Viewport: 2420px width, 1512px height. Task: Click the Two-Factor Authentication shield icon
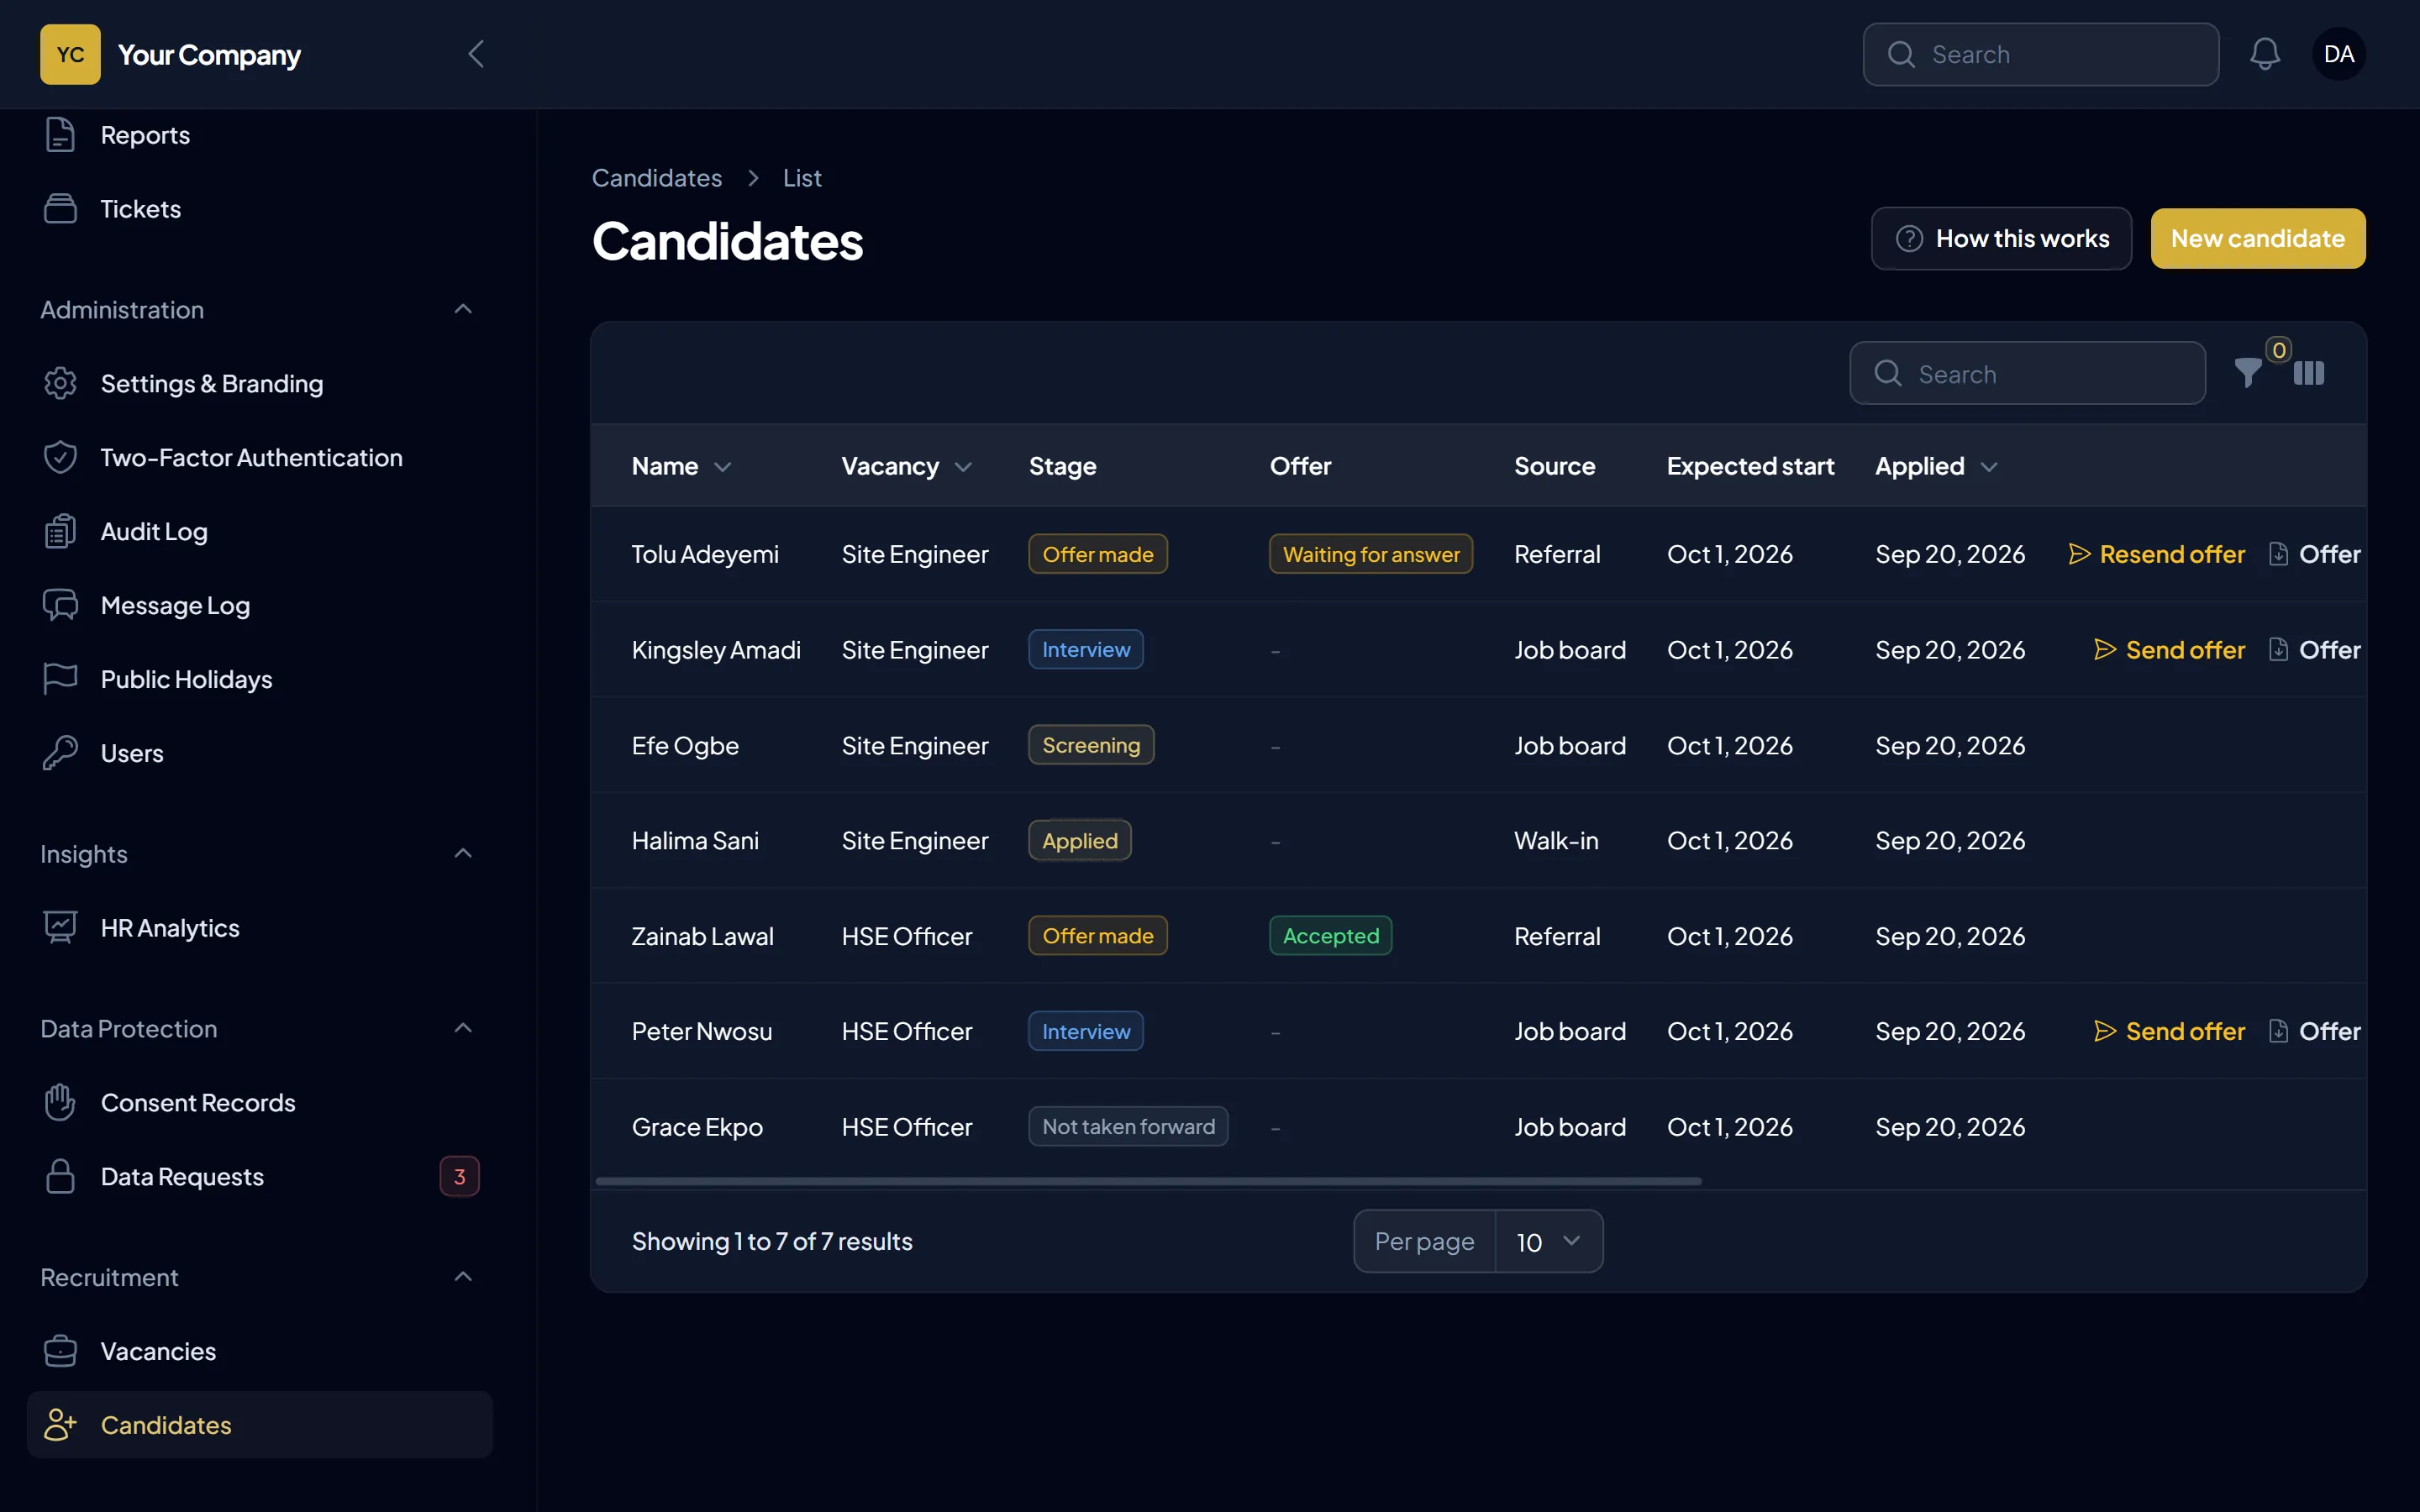(x=60, y=457)
